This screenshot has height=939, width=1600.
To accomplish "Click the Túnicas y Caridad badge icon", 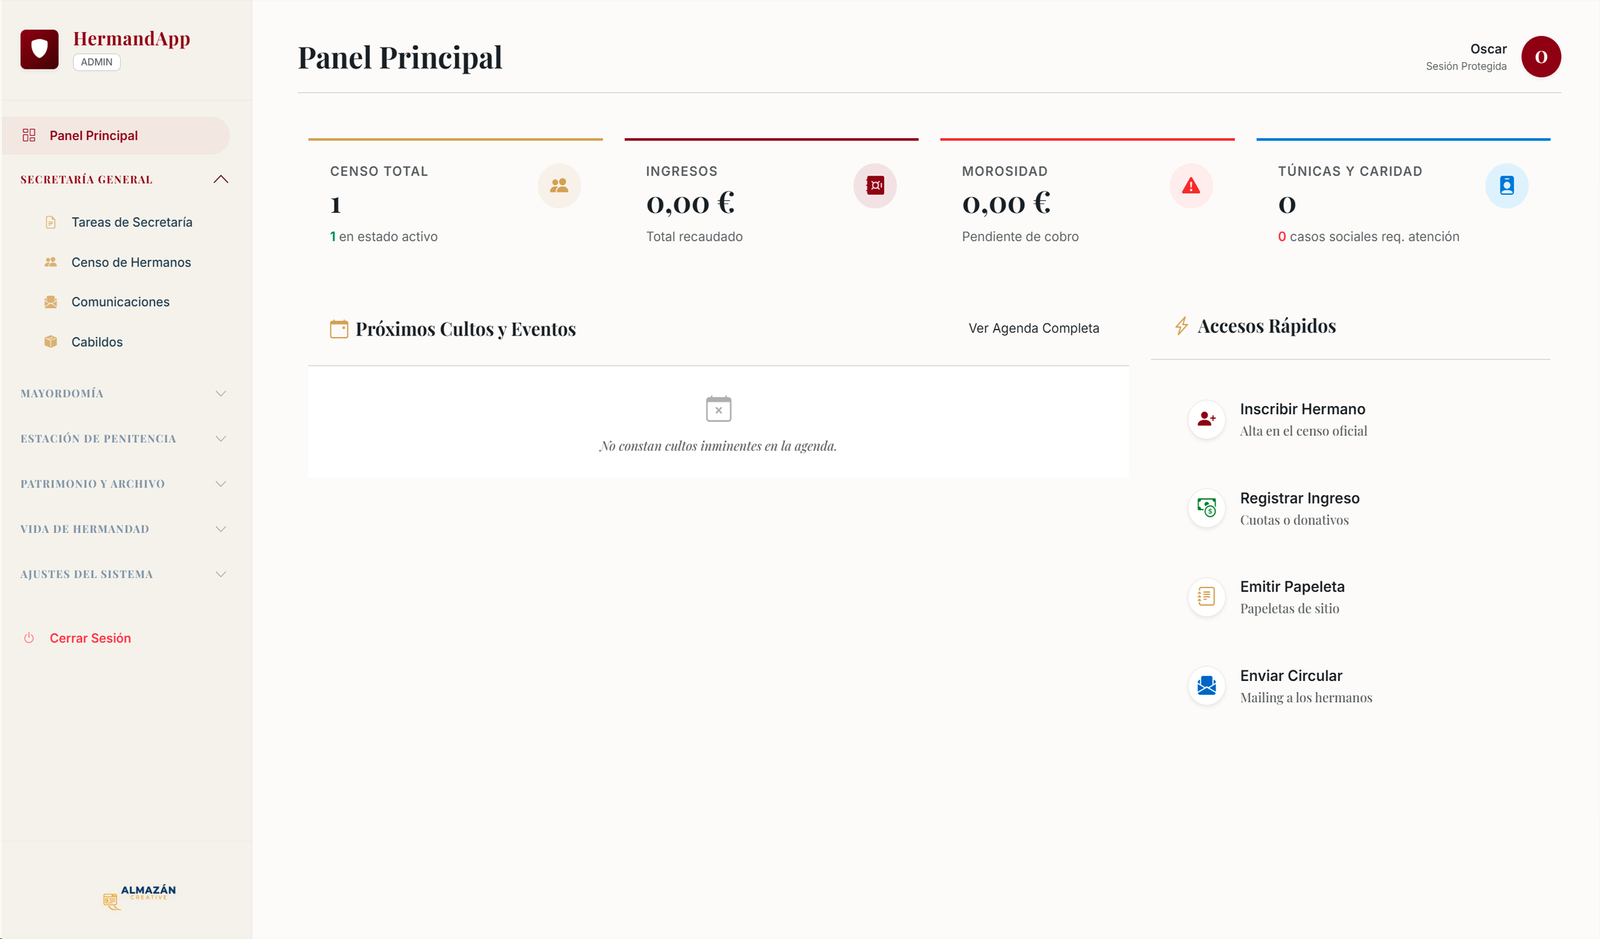I will pos(1506,186).
